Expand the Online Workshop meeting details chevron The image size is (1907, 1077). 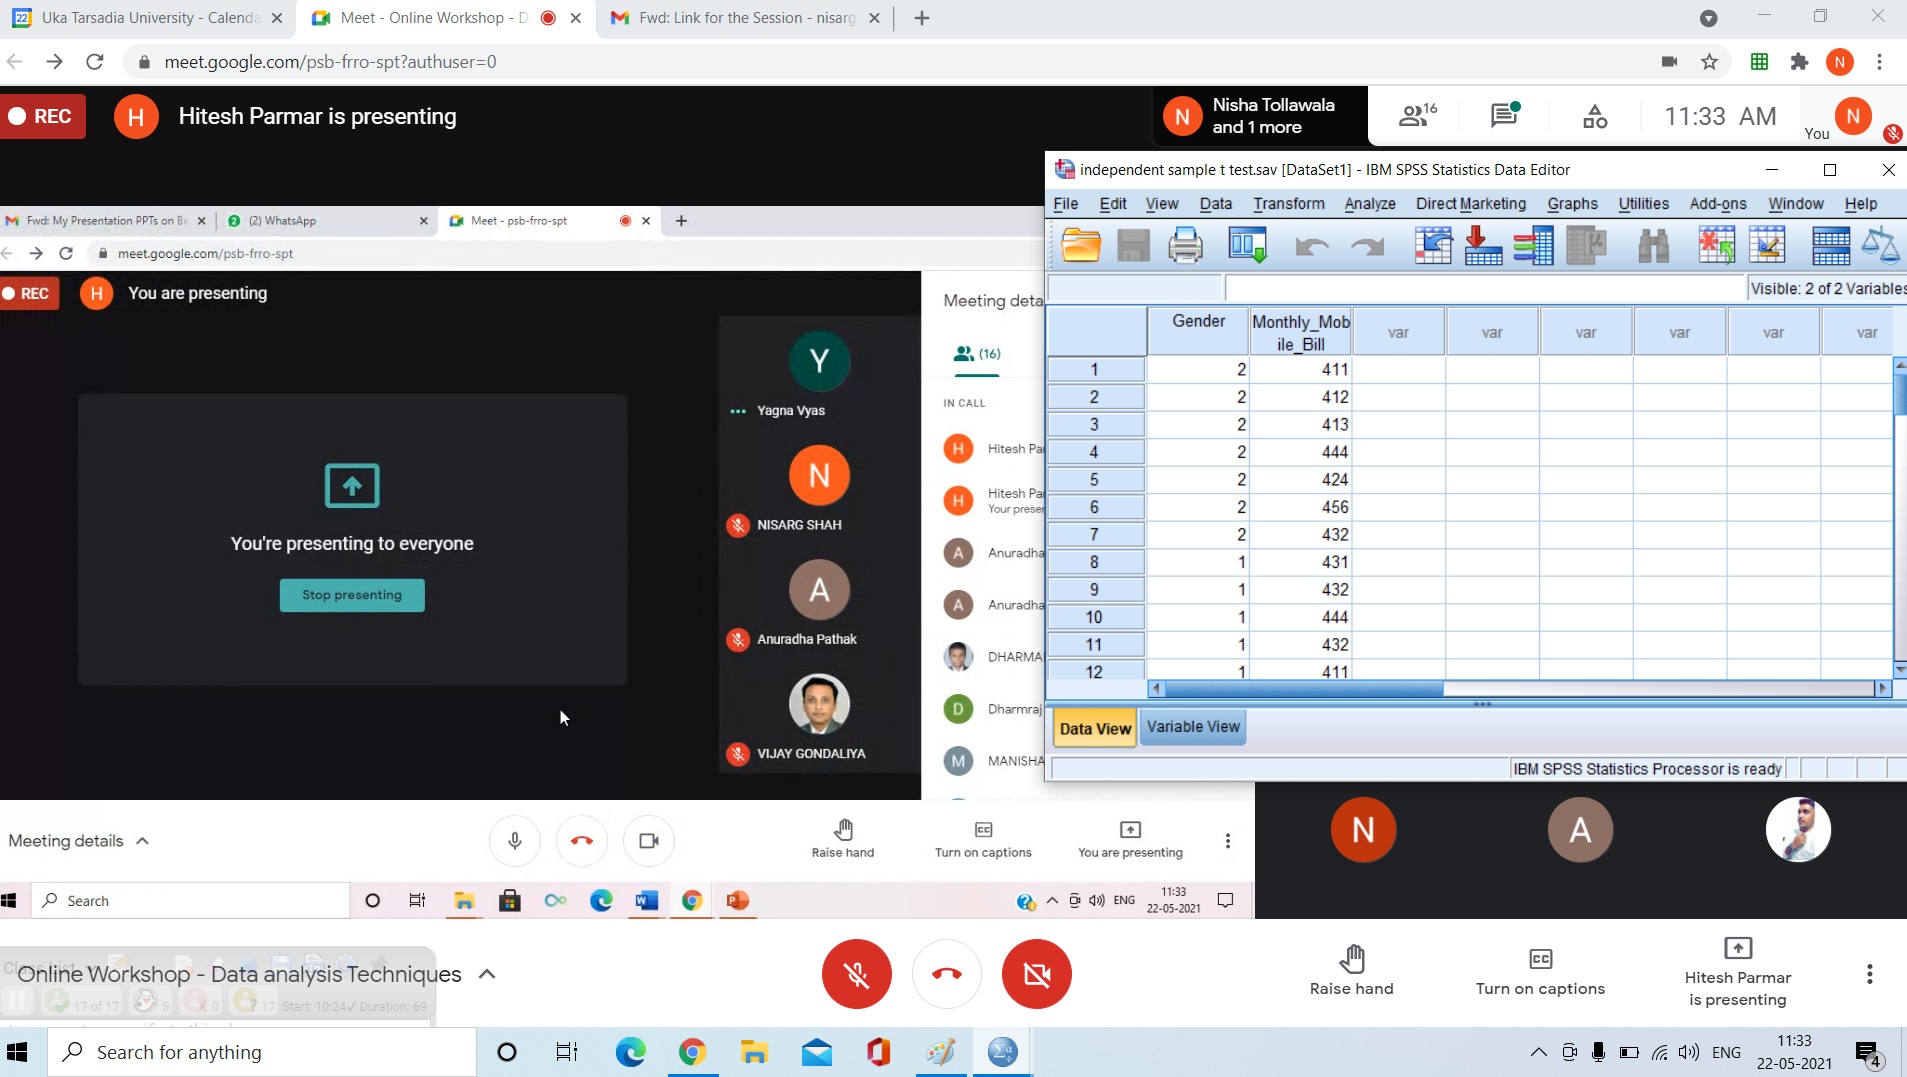coord(487,974)
